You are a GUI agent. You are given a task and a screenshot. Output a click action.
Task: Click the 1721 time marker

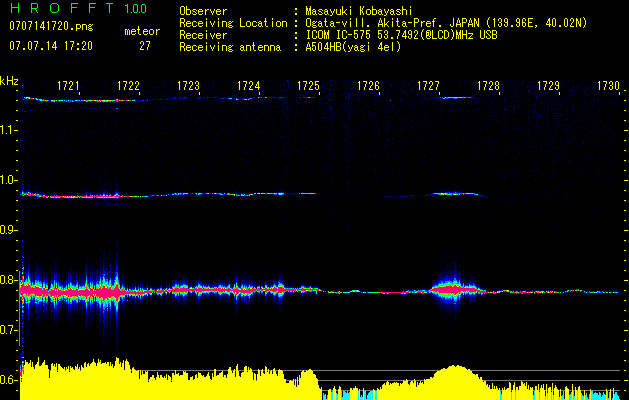click(69, 85)
